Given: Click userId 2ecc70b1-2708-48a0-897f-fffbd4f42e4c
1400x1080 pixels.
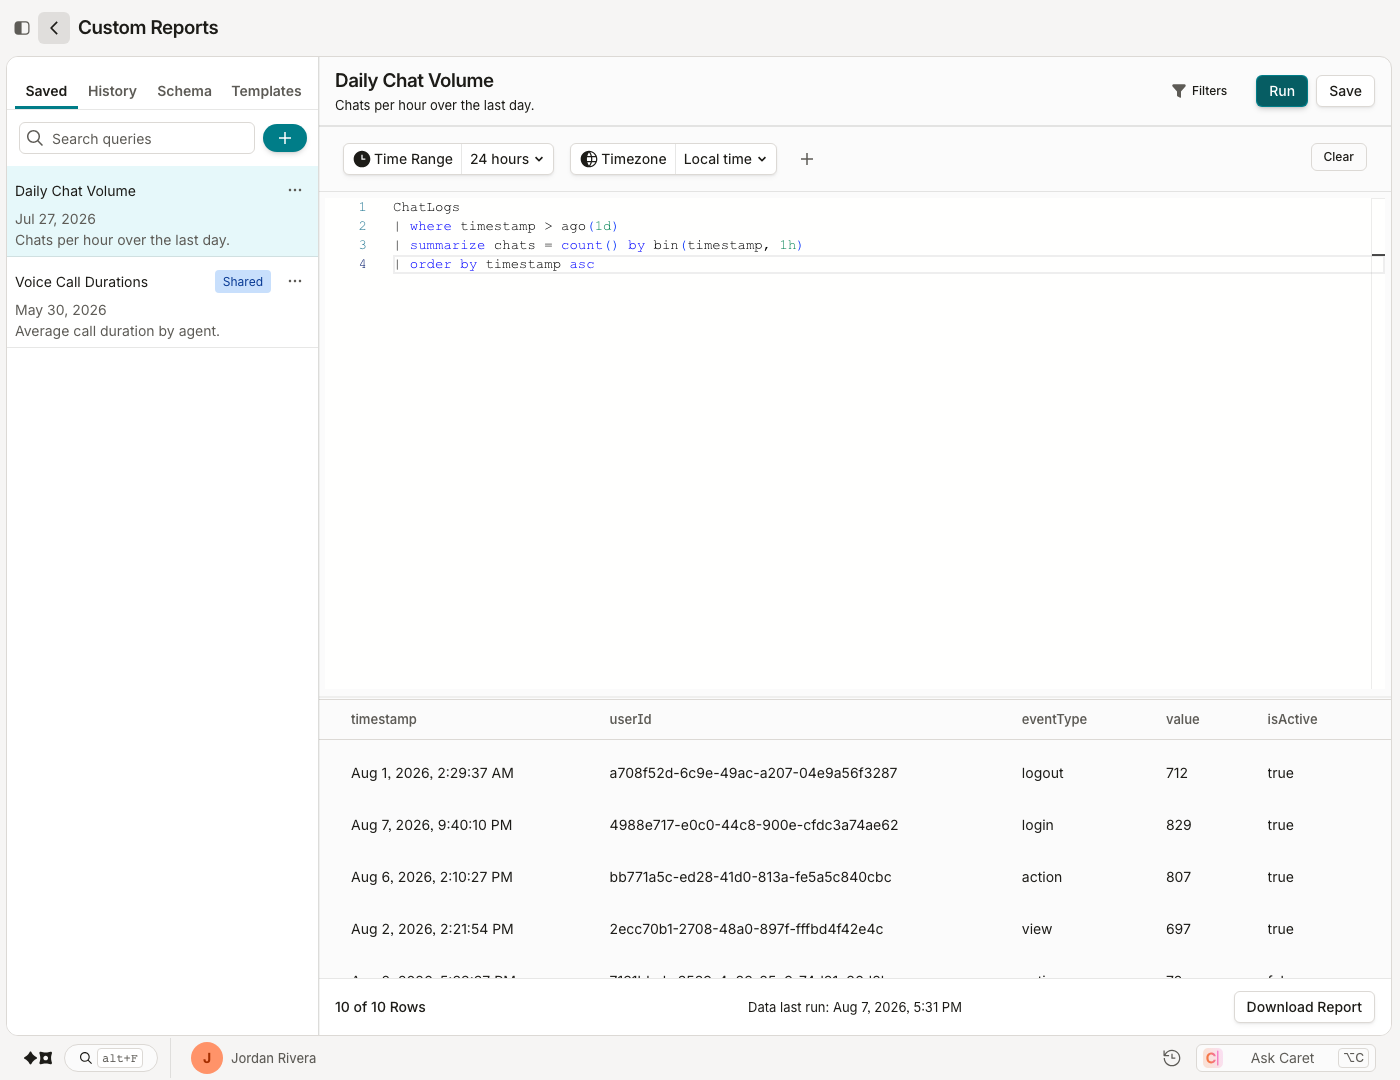Looking at the screenshot, I should point(746,929).
